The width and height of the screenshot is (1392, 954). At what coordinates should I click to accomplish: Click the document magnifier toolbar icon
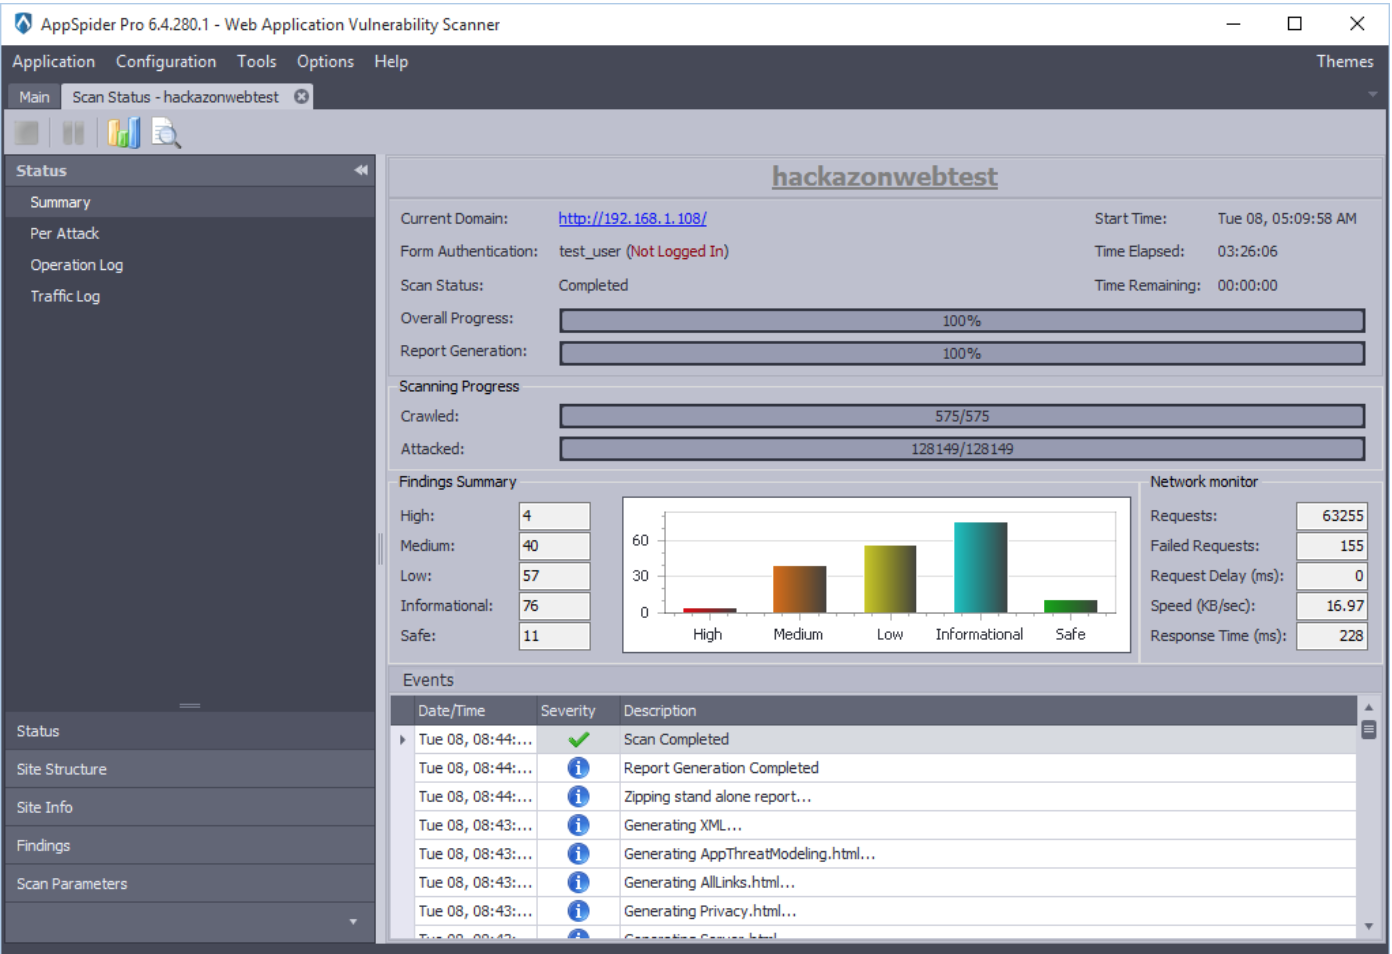(x=166, y=133)
